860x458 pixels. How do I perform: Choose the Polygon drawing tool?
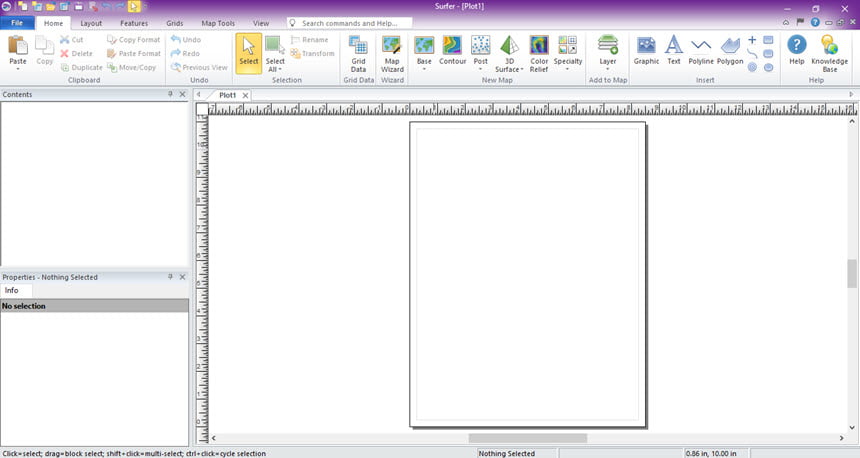point(730,50)
